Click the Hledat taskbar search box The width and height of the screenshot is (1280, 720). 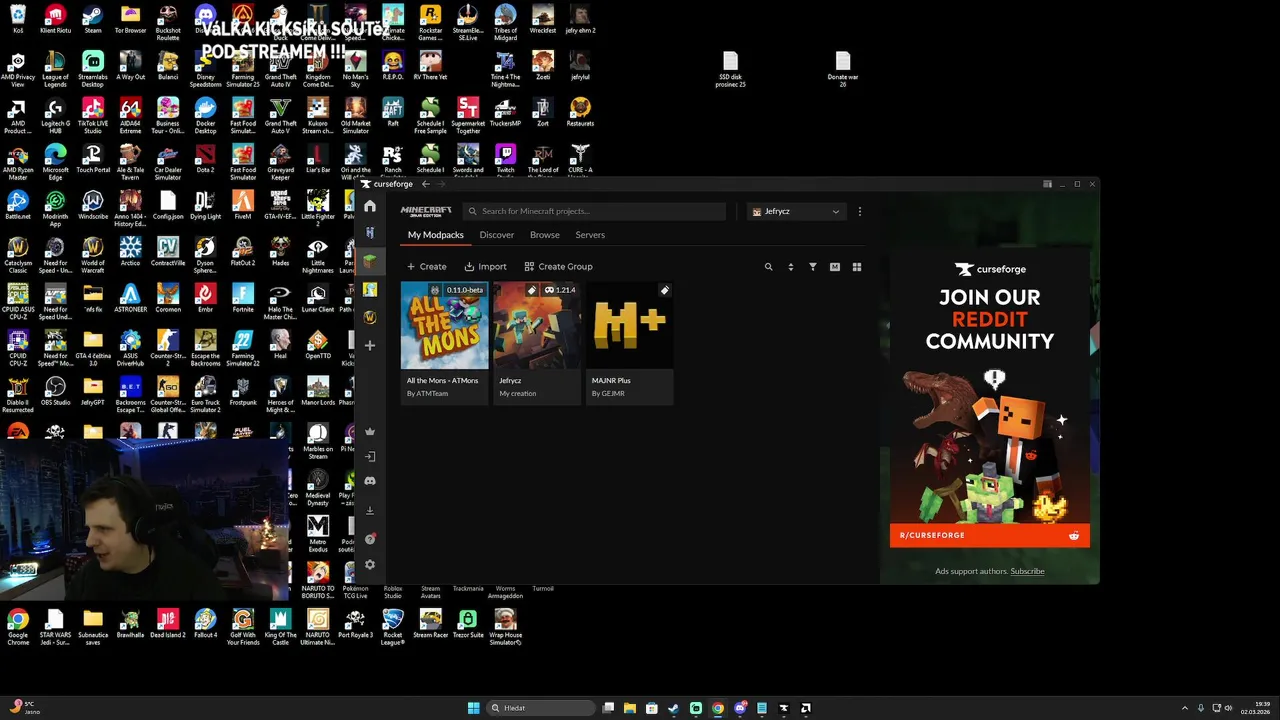point(539,708)
